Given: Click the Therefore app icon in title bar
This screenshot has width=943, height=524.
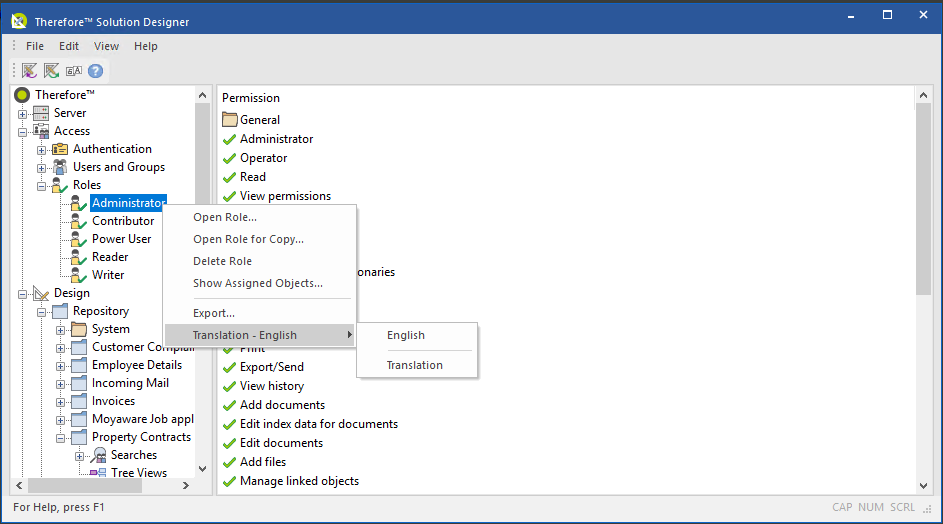Looking at the screenshot, I should click(x=19, y=22).
